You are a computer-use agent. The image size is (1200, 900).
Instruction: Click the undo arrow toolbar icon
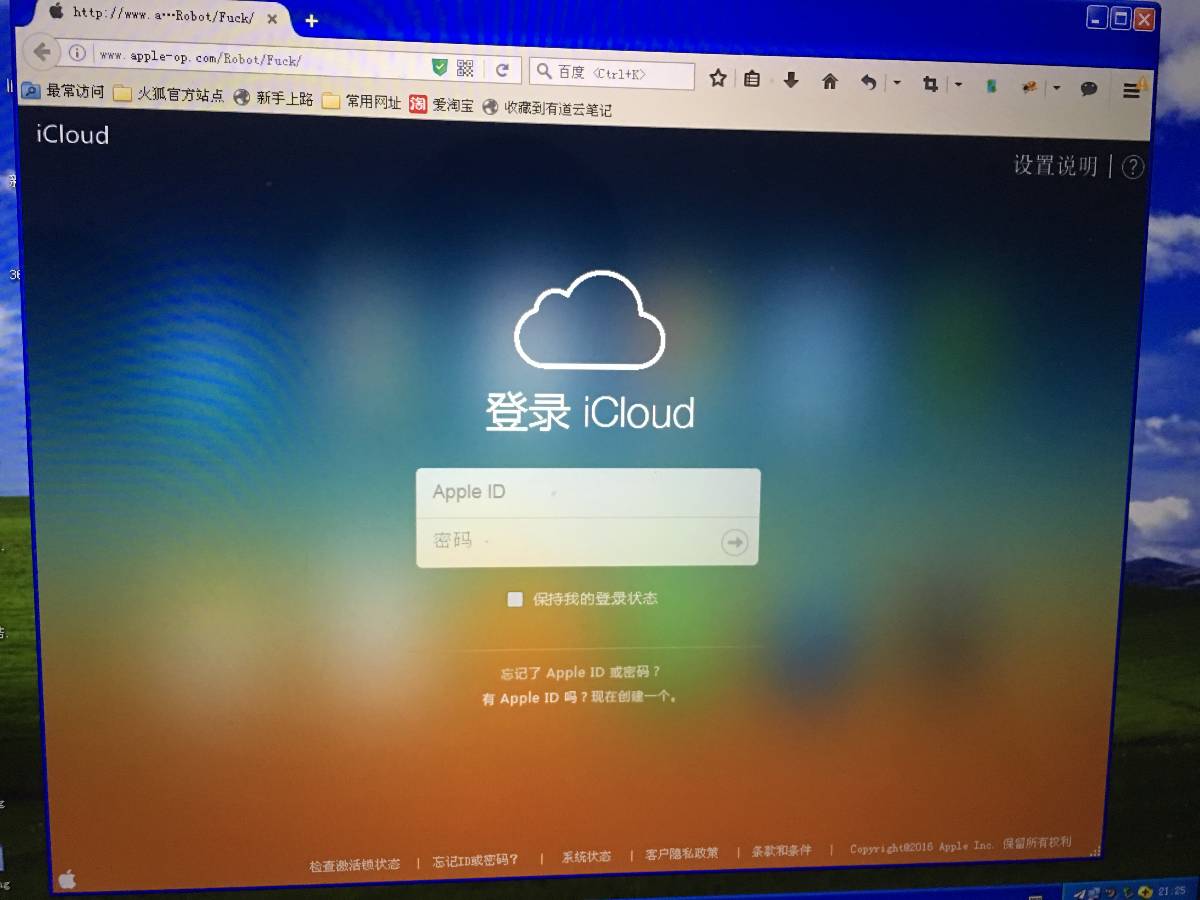coord(869,82)
